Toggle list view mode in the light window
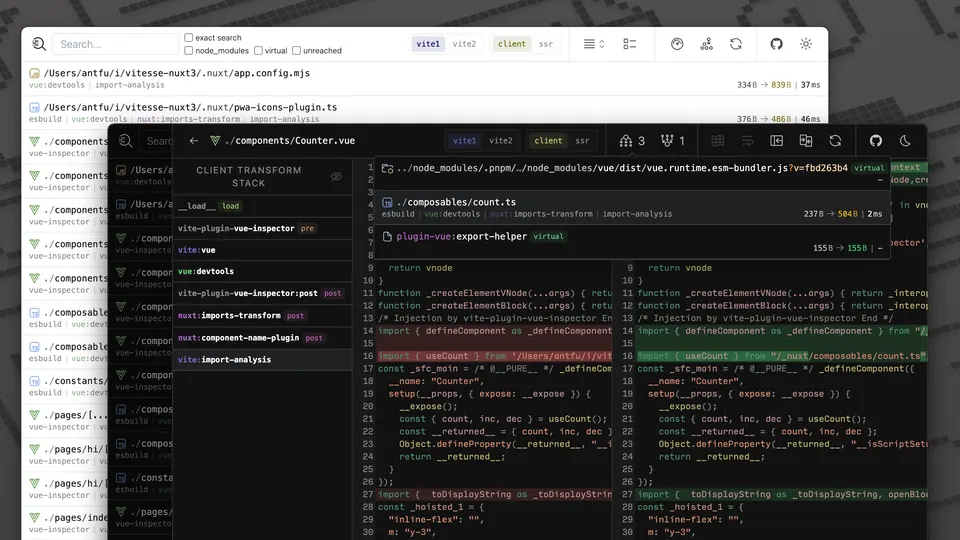 [x=629, y=44]
